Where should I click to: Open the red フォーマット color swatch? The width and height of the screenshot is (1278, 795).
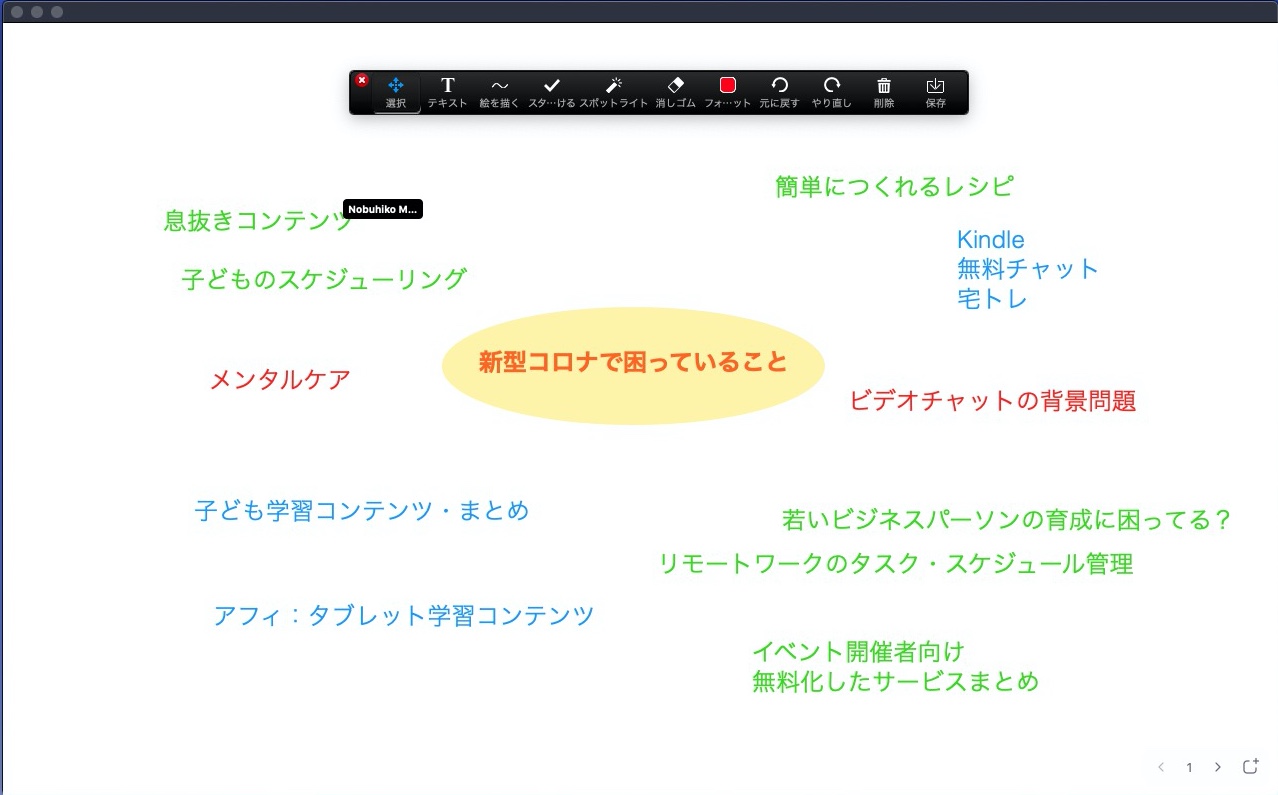728,92
